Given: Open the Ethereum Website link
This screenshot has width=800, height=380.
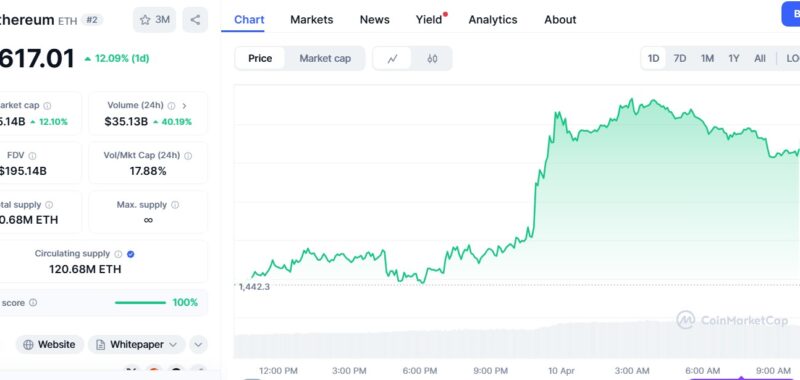Looking at the screenshot, I should click(49, 345).
